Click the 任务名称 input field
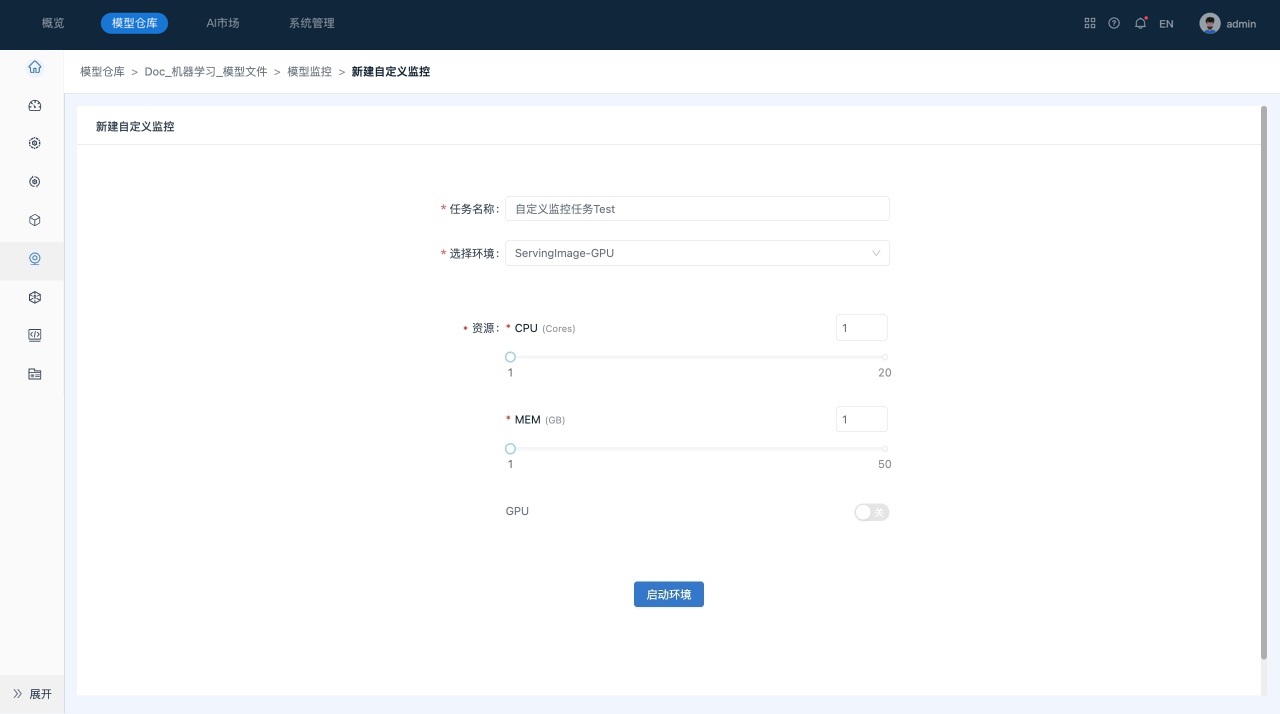The image size is (1280, 714). coord(697,209)
